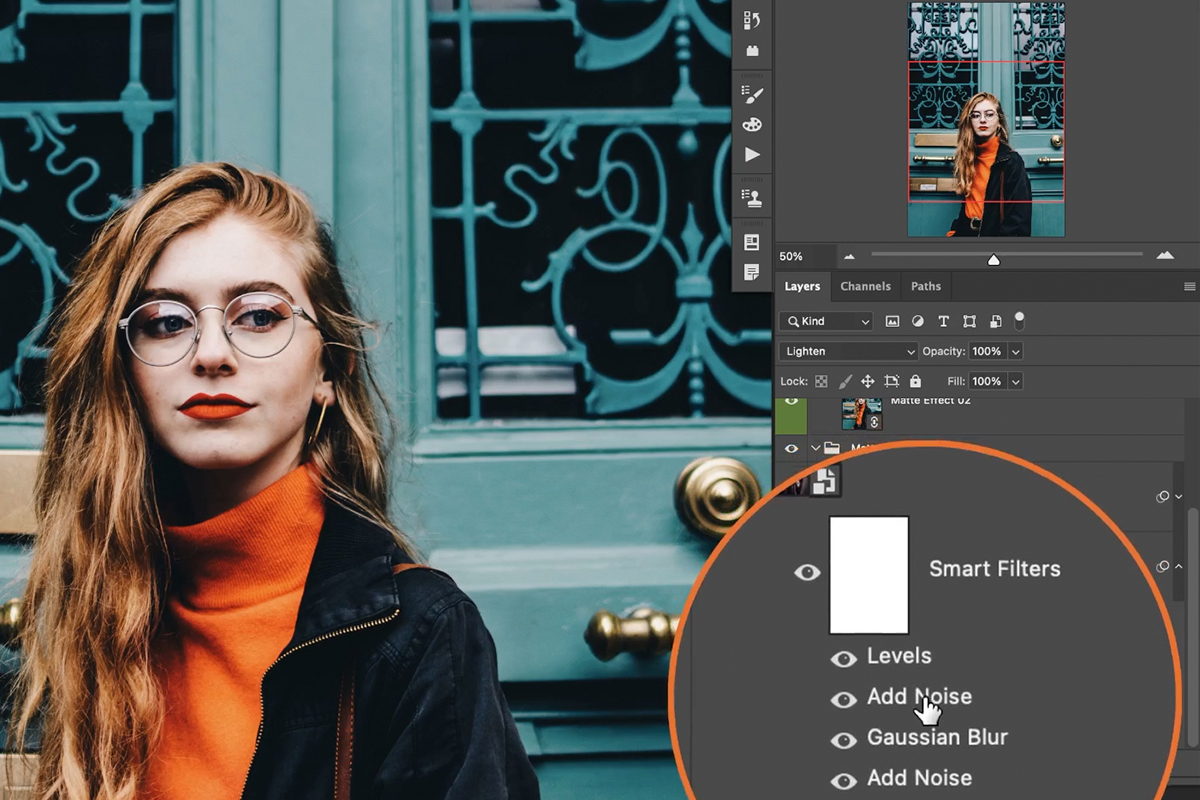Filter for adjustment layers icon

click(x=918, y=321)
